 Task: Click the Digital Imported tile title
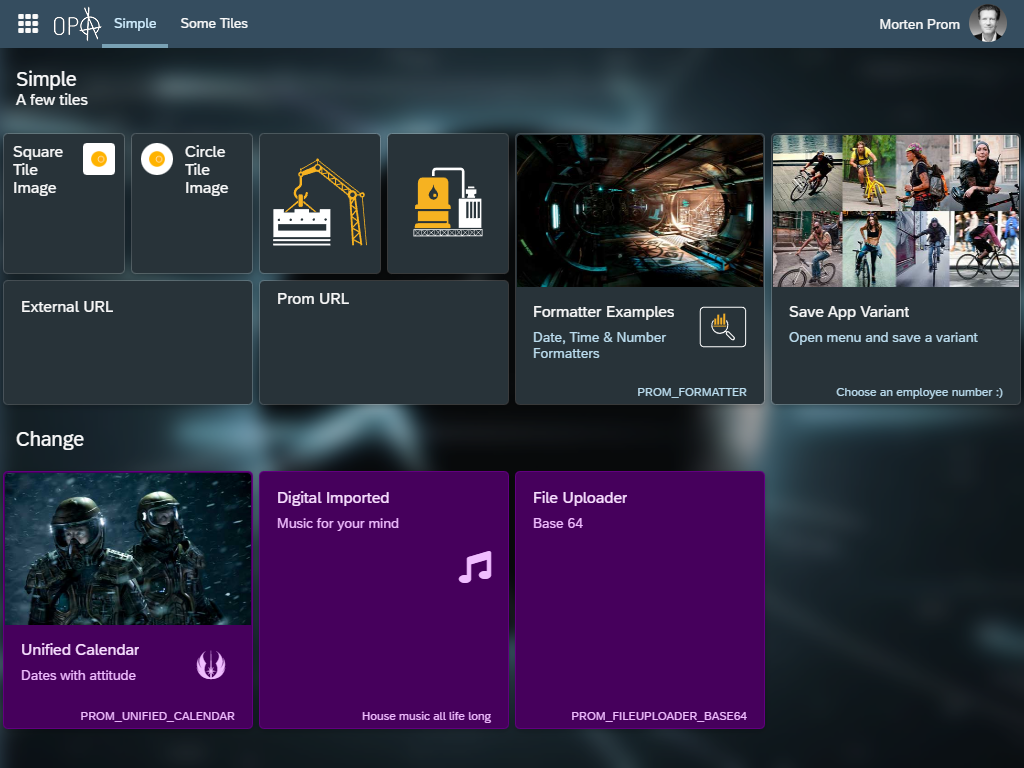pyautogui.click(x=333, y=497)
